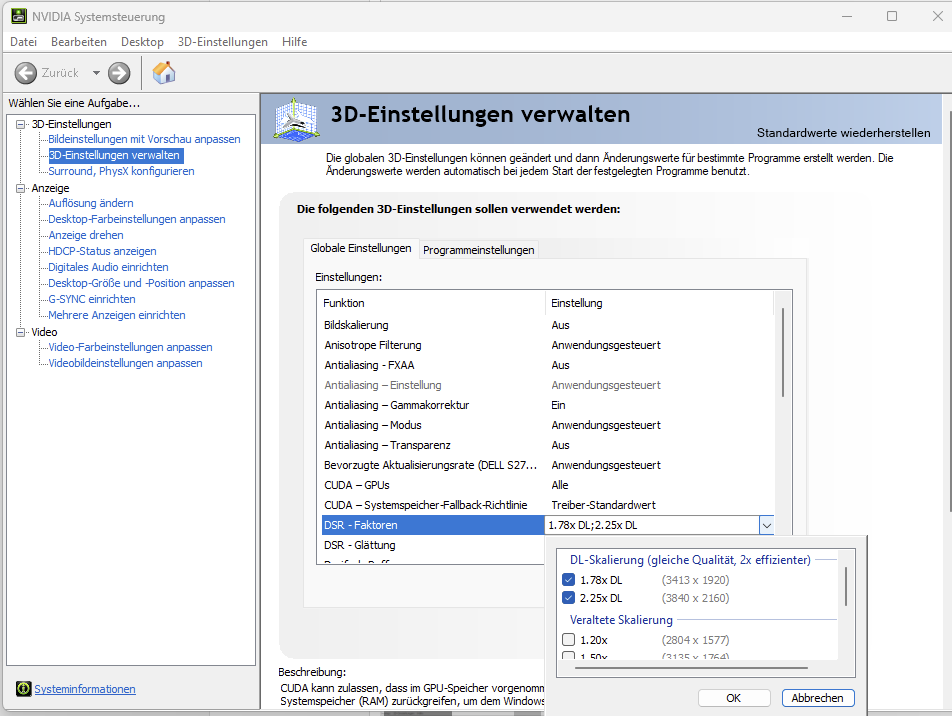Open the Bearbeiten menu
The width and height of the screenshot is (952, 716).
tap(79, 42)
